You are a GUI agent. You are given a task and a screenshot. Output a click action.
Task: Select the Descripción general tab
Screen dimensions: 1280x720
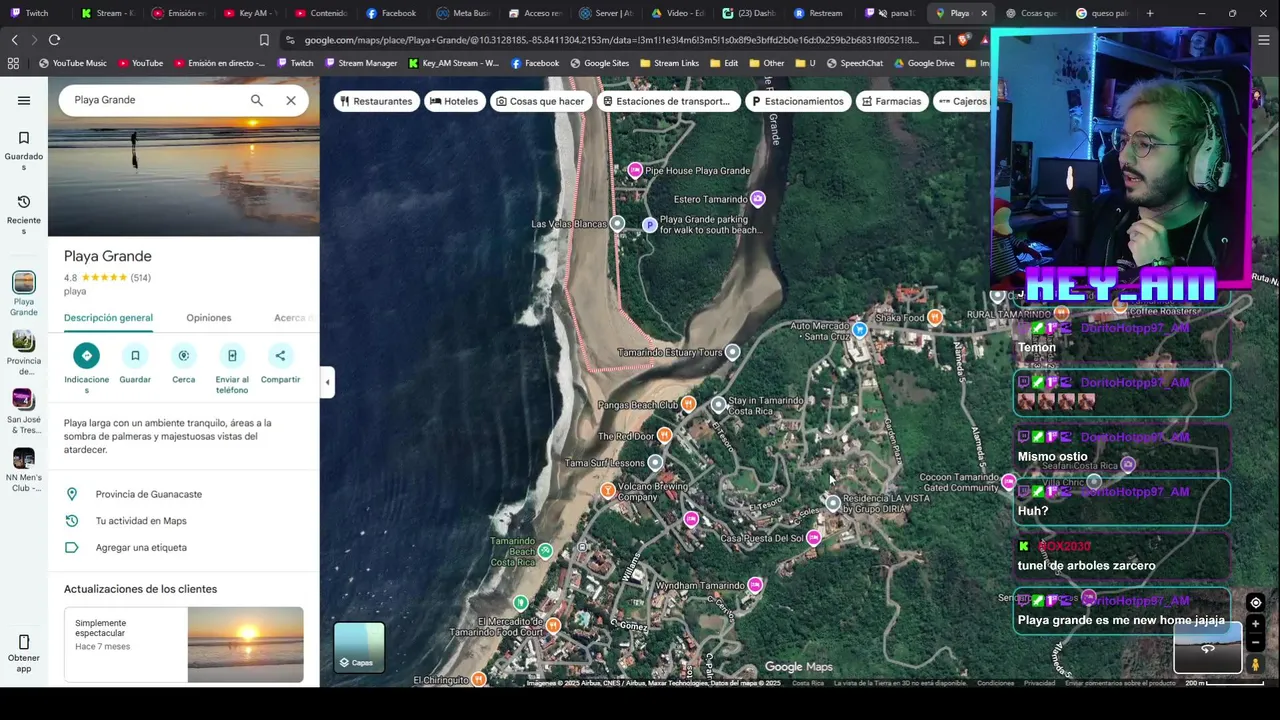pyautogui.click(x=108, y=318)
